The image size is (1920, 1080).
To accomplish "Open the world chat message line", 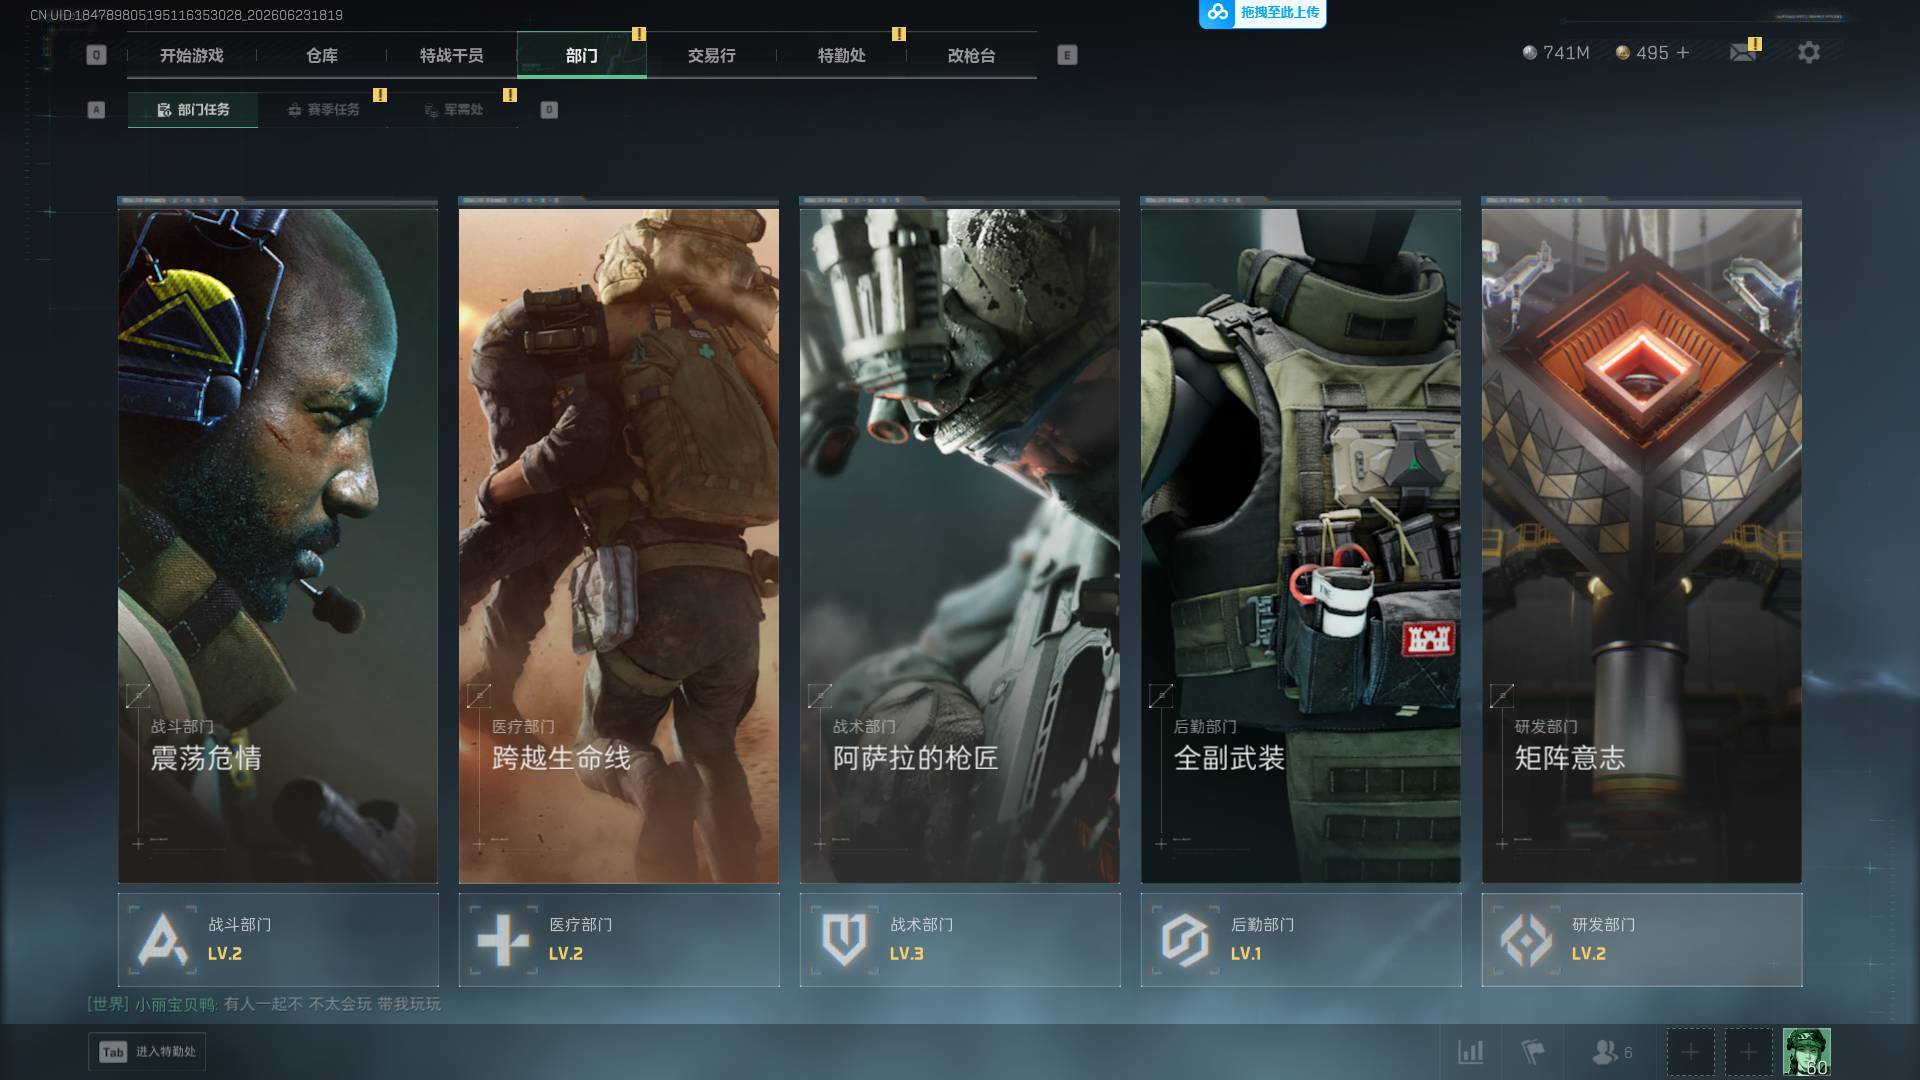I will pyautogui.click(x=264, y=1003).
